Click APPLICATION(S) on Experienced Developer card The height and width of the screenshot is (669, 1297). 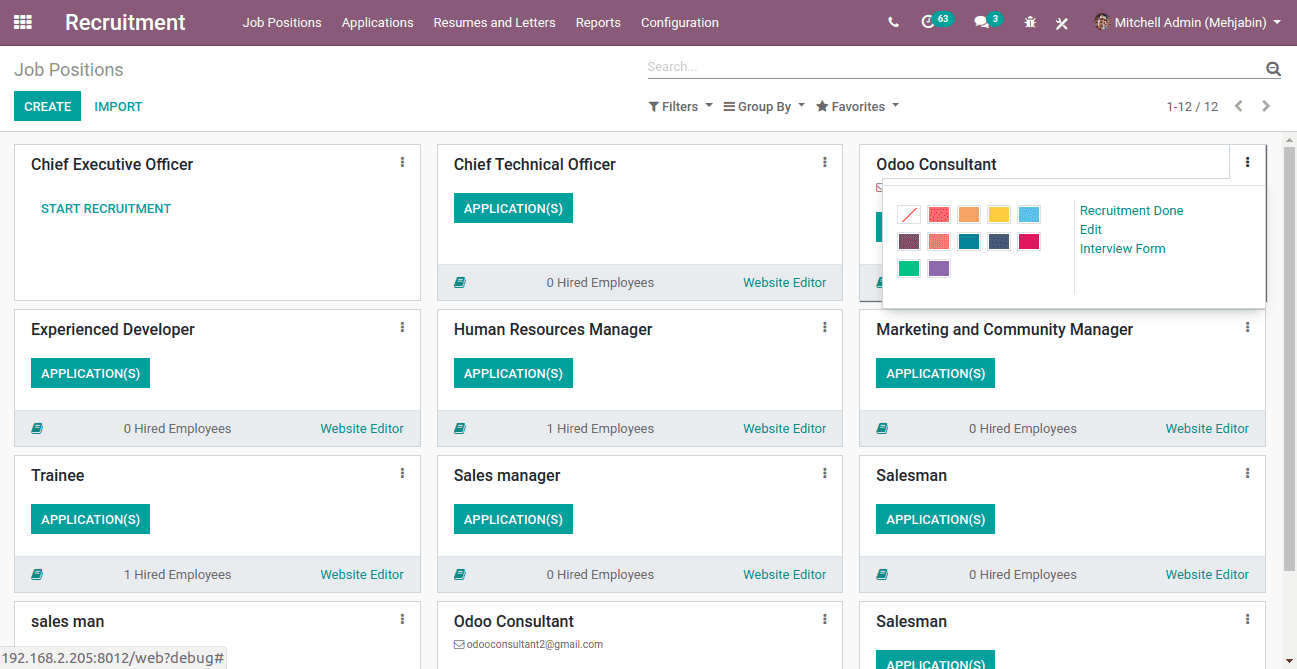pyautogui.click(x=90, y=373)
